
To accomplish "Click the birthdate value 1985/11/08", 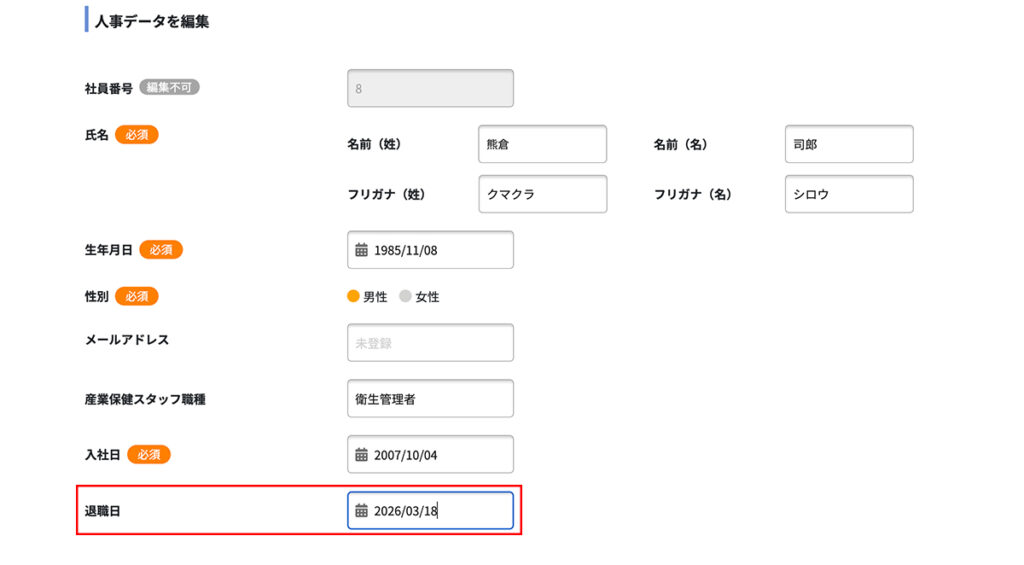I will point(406,250).
